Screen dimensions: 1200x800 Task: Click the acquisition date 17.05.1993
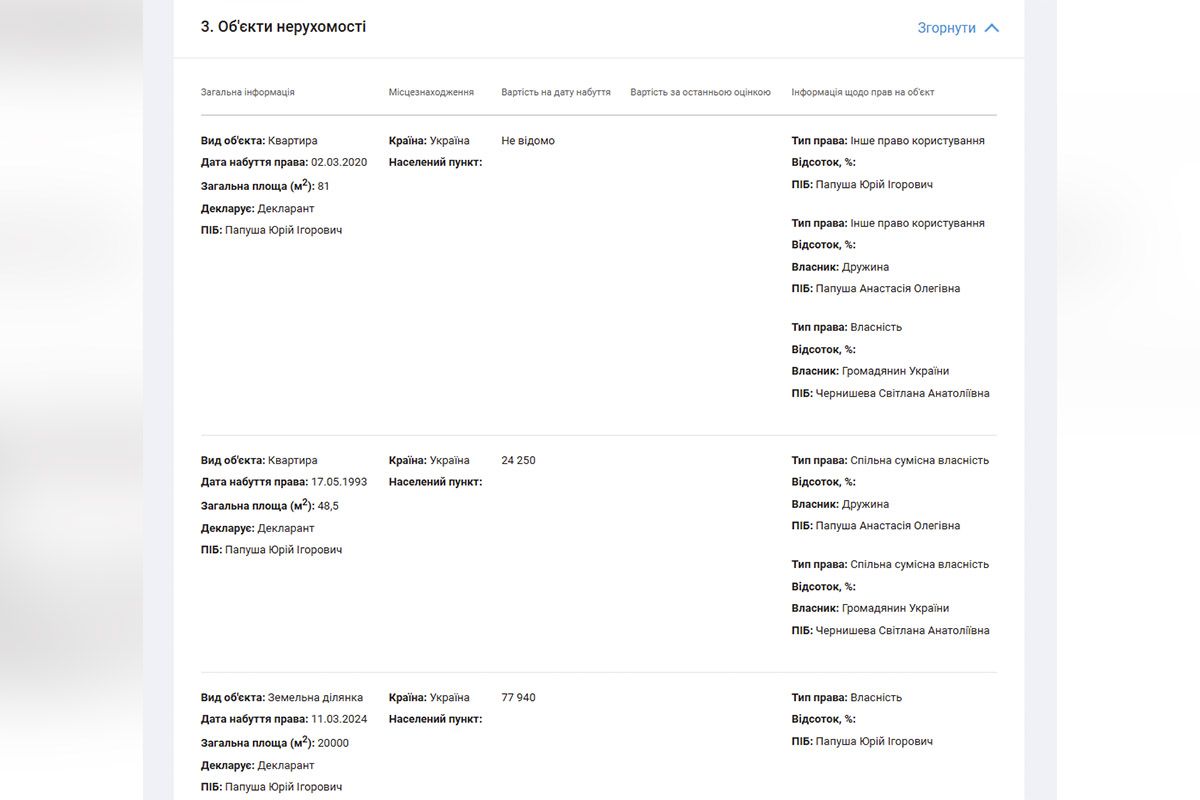click(x=339, y=482)
